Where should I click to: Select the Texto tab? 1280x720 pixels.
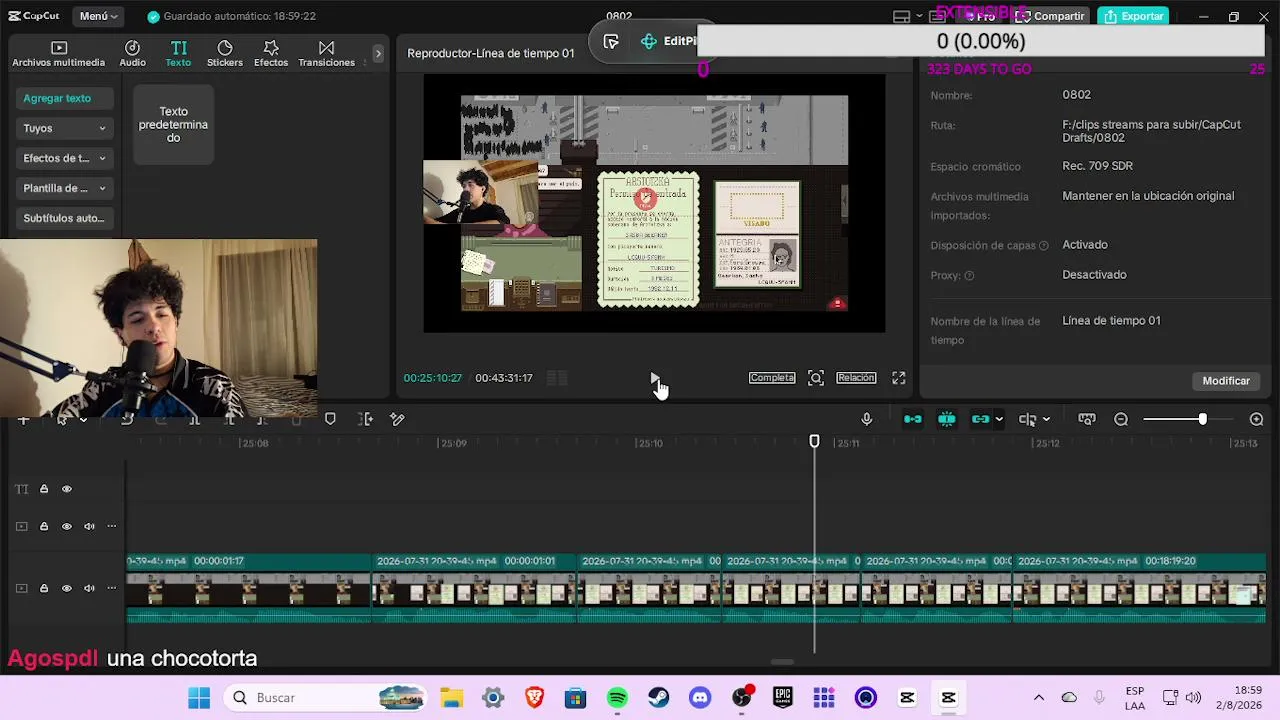tap(178, 54)
